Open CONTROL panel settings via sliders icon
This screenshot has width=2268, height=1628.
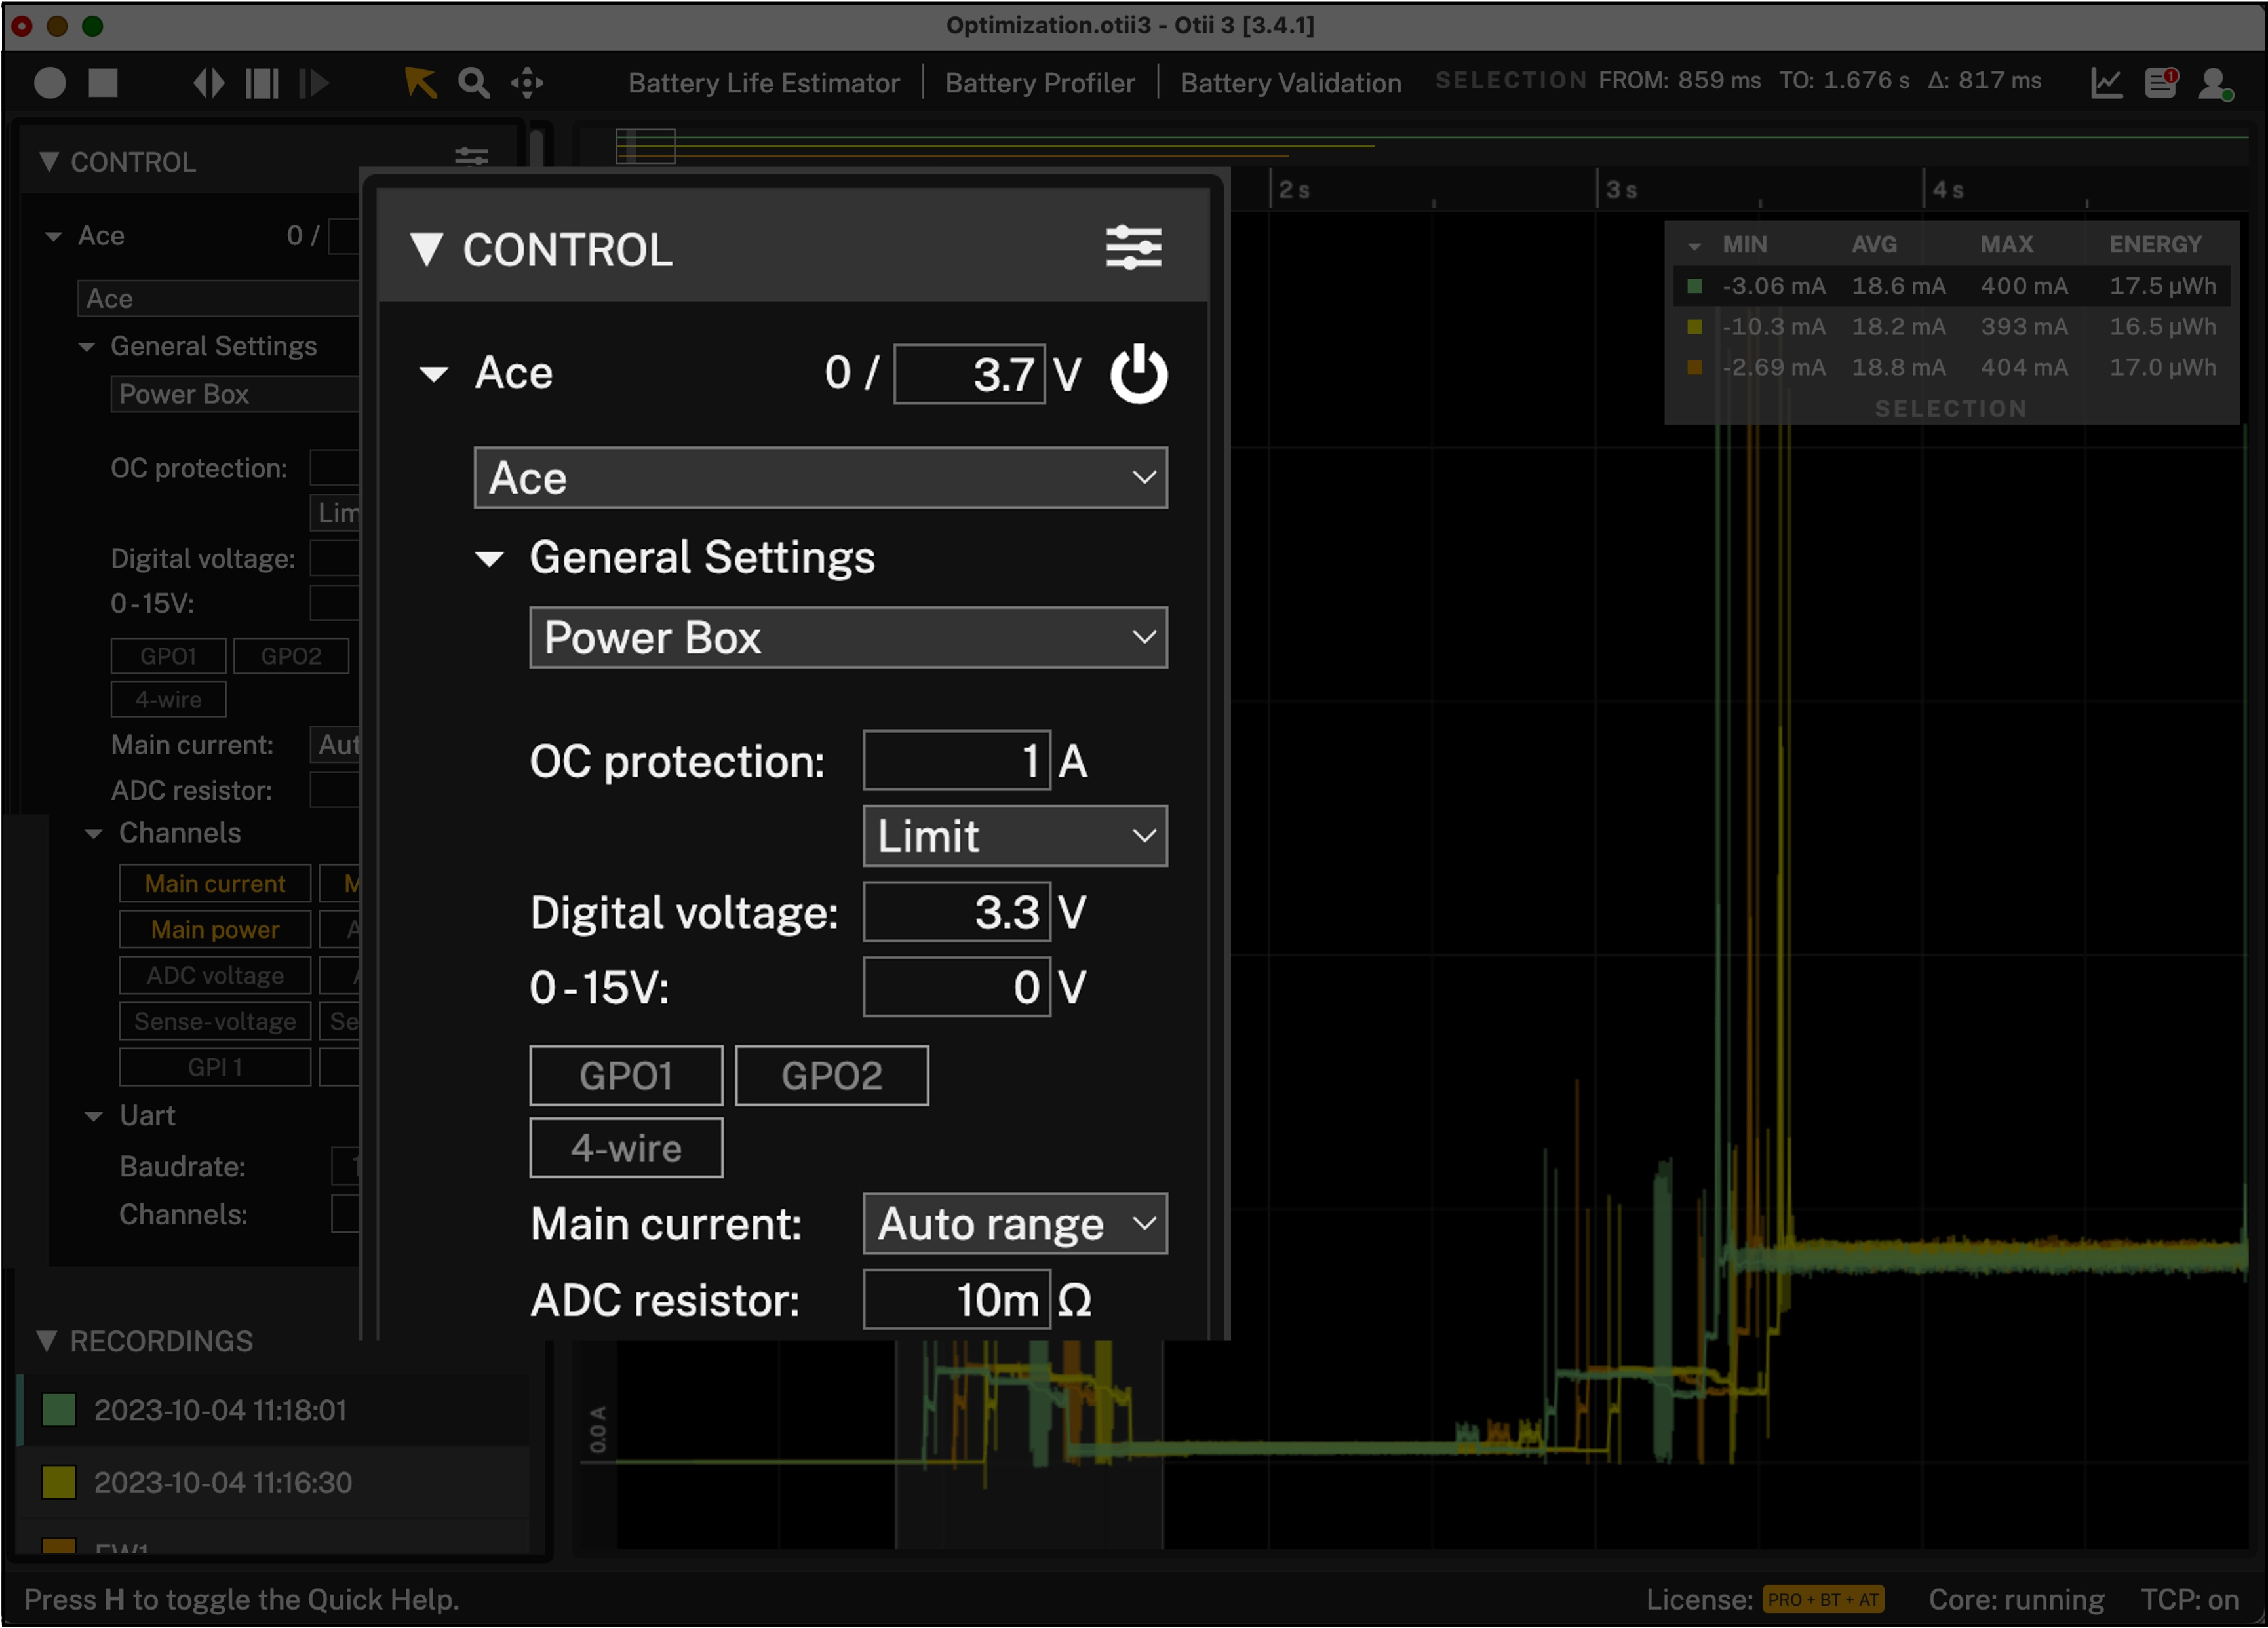1135,248
